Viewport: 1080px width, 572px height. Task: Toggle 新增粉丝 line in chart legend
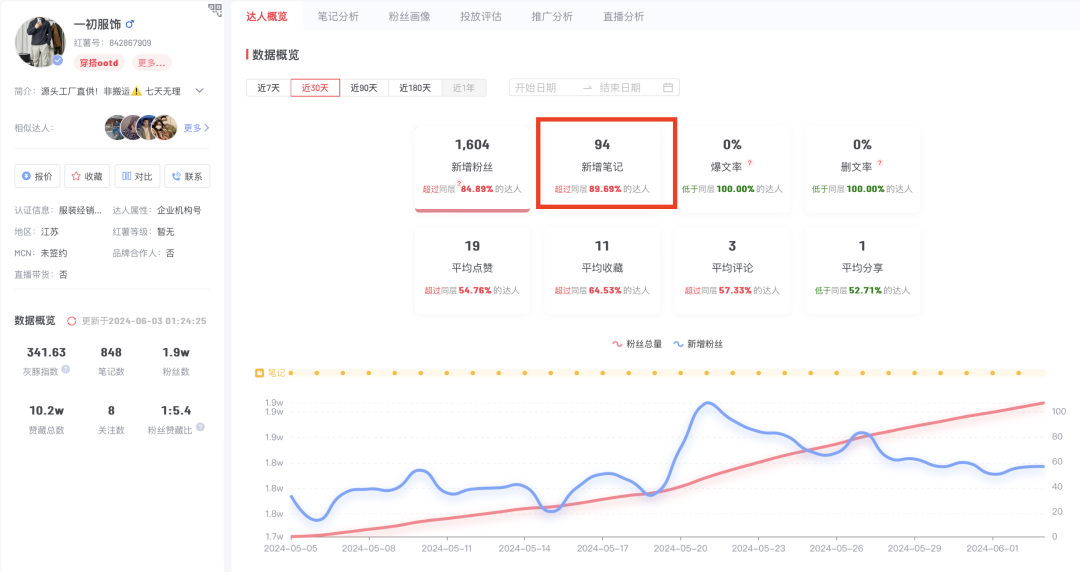(x=698, y=344)
